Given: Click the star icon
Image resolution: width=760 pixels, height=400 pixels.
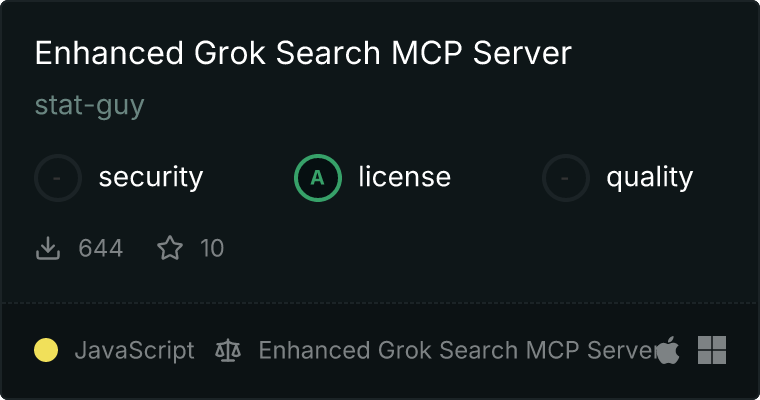Looking at the screenshot, I should pos(170,248).
